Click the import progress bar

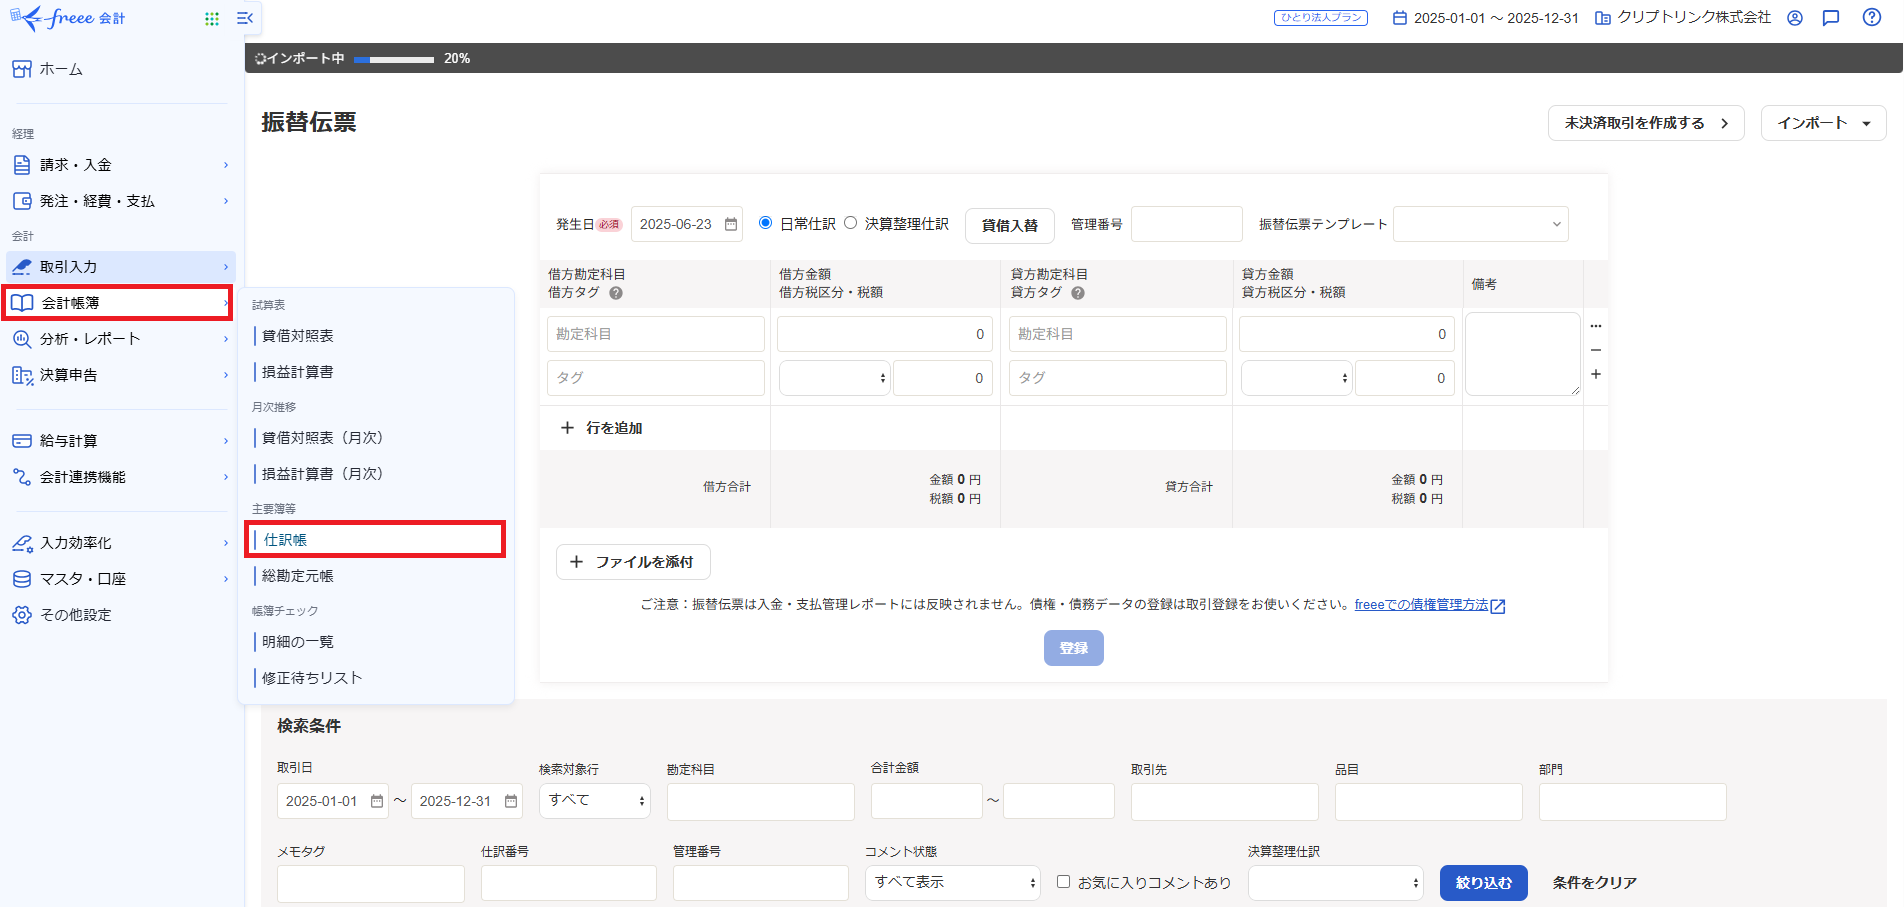click(x=394, y=59)
